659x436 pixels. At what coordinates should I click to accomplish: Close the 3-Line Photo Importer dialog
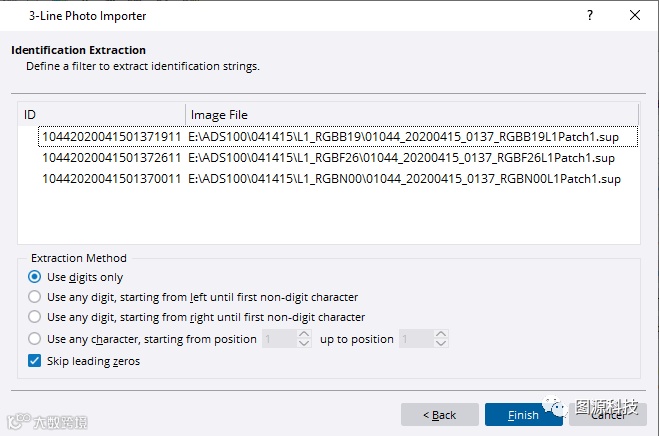[635, 16]
